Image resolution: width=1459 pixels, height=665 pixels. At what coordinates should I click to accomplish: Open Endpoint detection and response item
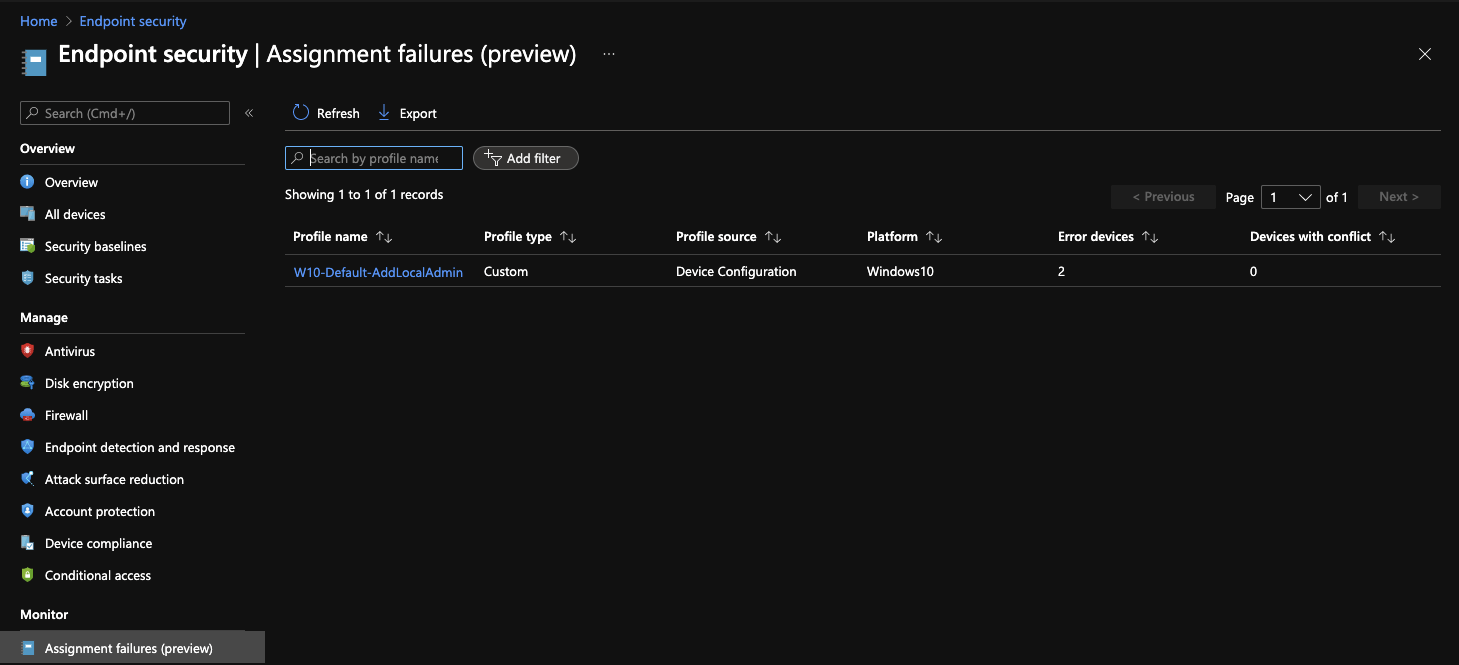[140, 447]
